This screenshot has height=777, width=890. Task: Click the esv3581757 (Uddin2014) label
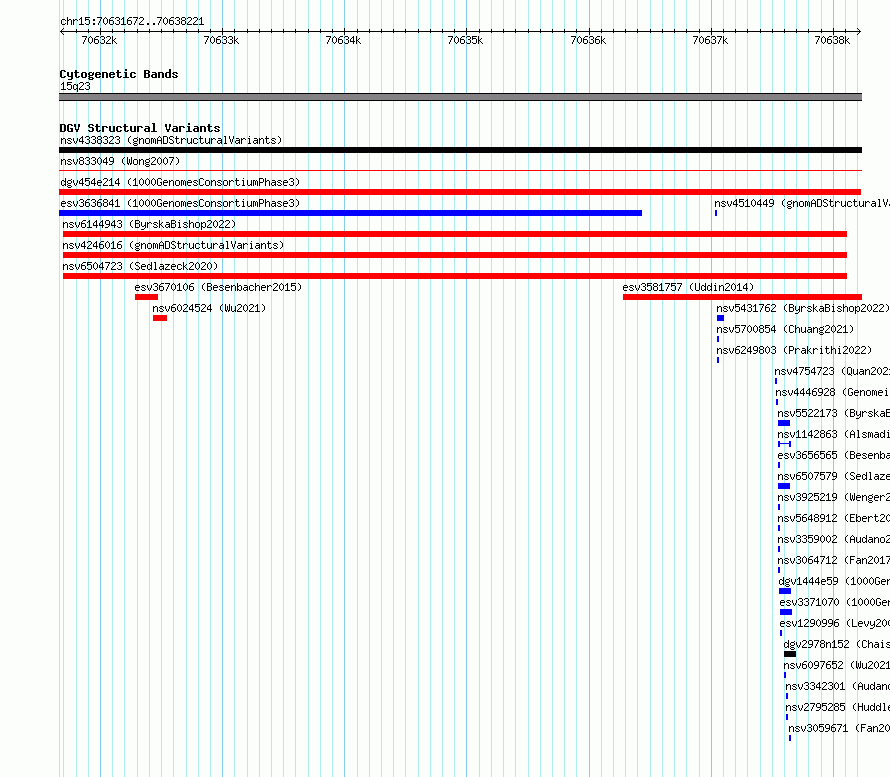tap(689, 287)
